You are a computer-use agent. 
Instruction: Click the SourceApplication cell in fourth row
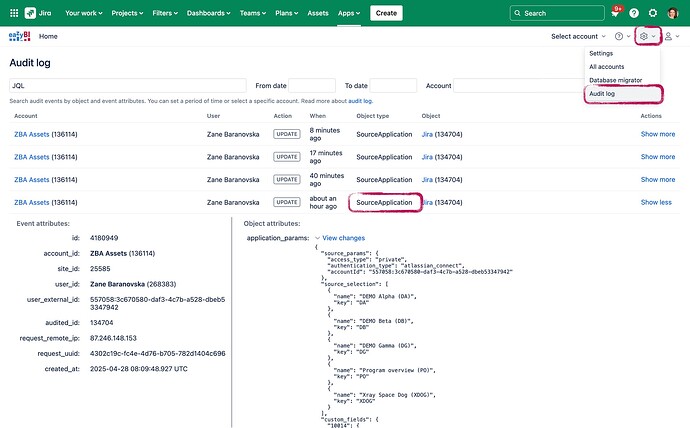click(x=384, y=202)
